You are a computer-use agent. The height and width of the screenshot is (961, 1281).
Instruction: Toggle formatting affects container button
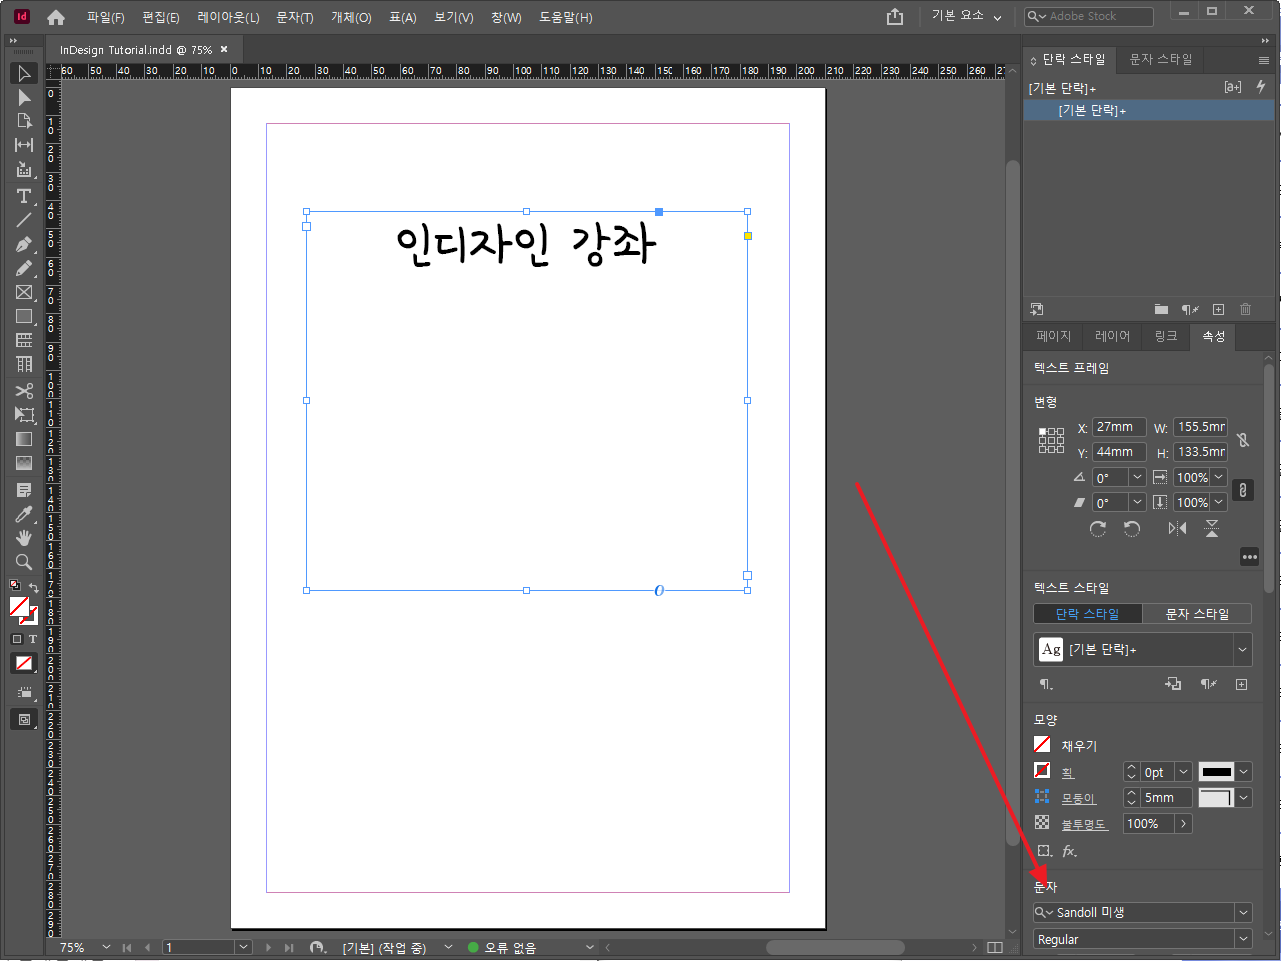(16, 639)
